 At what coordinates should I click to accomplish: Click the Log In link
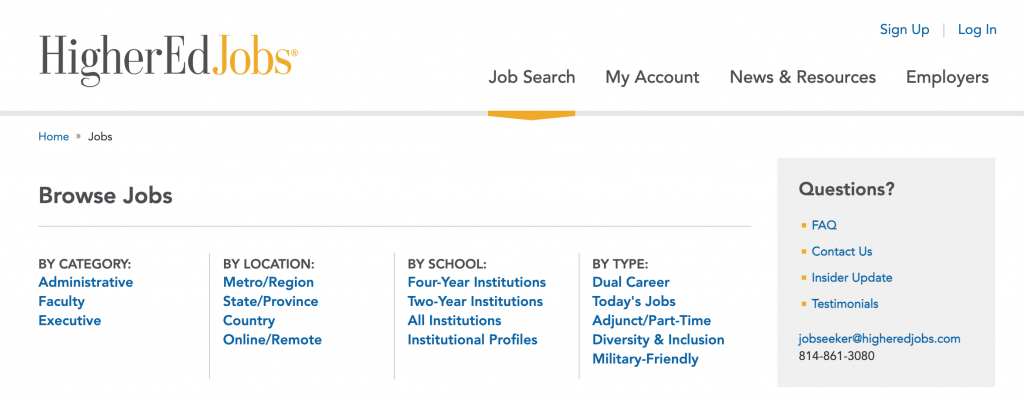click(977, 29)
